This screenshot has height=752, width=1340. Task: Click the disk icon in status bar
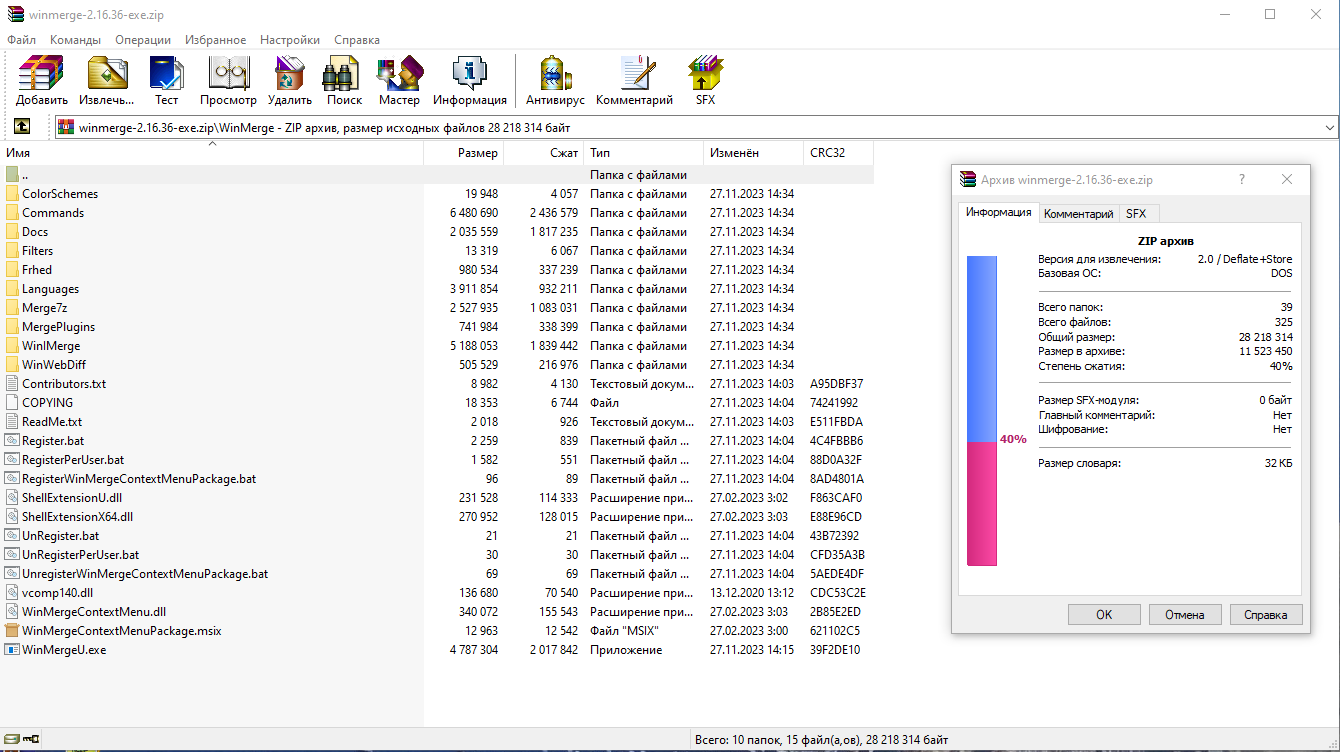pyautogui.click(x=11, y=741)
